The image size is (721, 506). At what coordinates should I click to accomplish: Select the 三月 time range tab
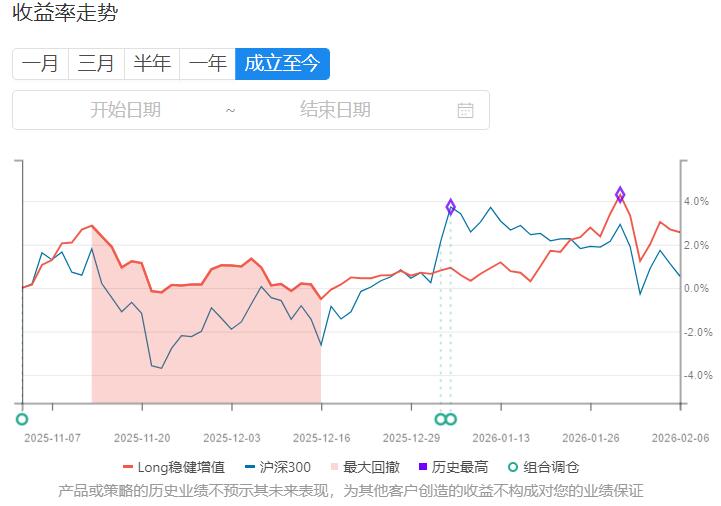point(96,64)
